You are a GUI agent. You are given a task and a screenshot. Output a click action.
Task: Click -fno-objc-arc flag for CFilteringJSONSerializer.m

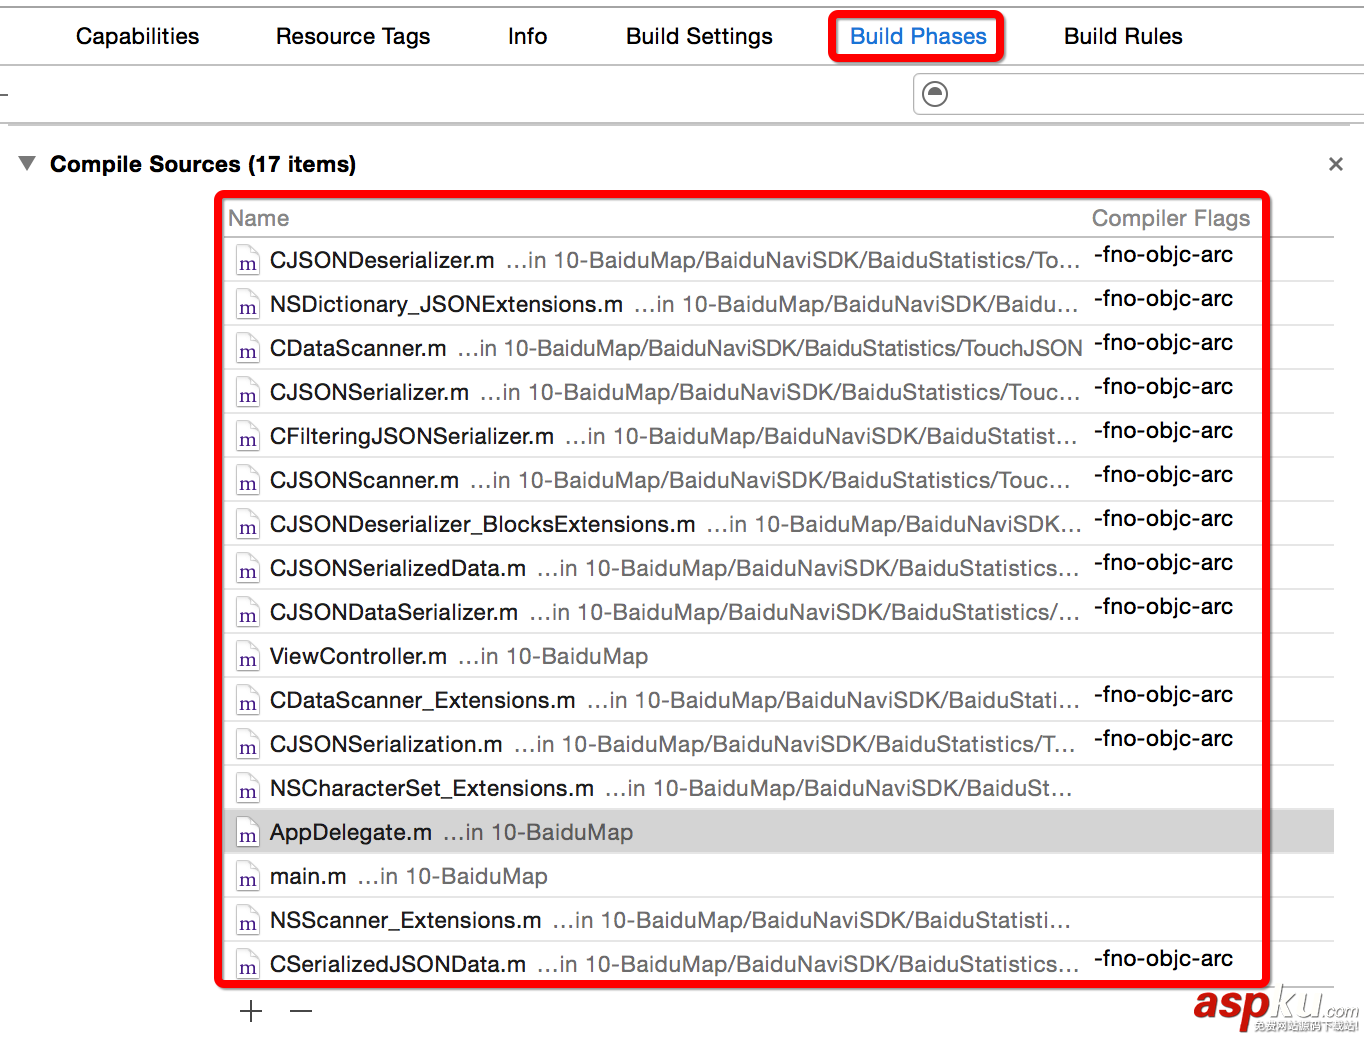[x=1163, y=431]
